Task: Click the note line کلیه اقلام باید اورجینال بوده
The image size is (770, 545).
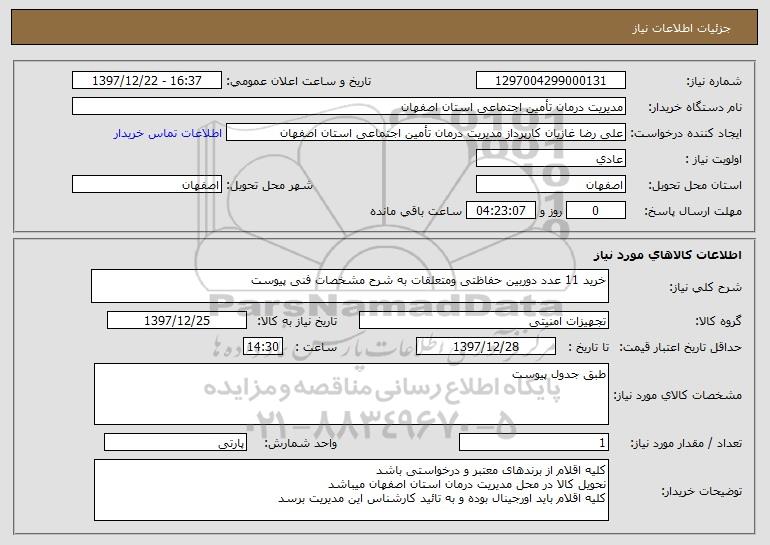Action: tap(442, 498)
